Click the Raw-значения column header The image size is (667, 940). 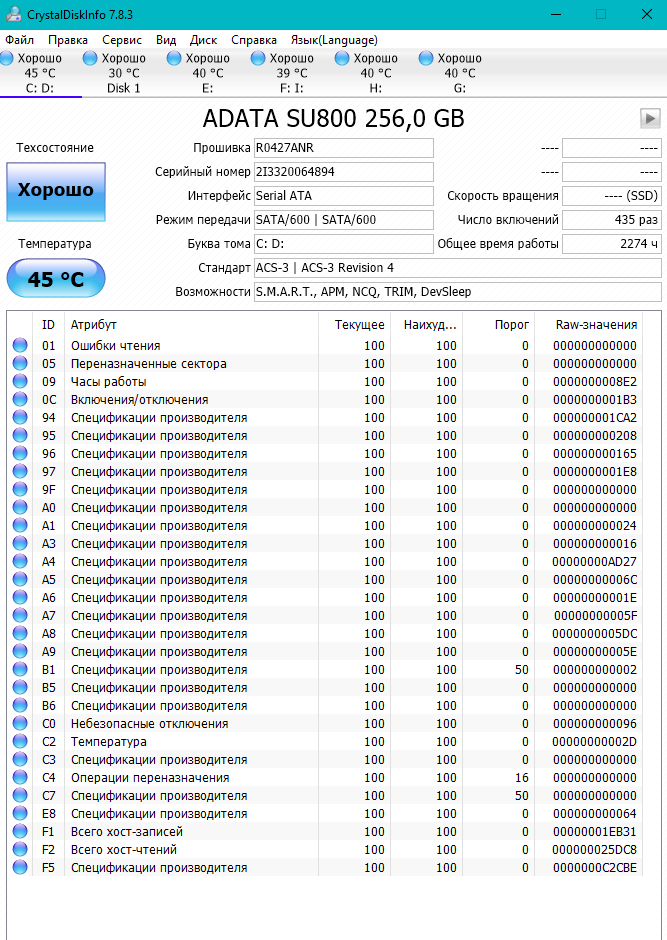click(588, 325)
